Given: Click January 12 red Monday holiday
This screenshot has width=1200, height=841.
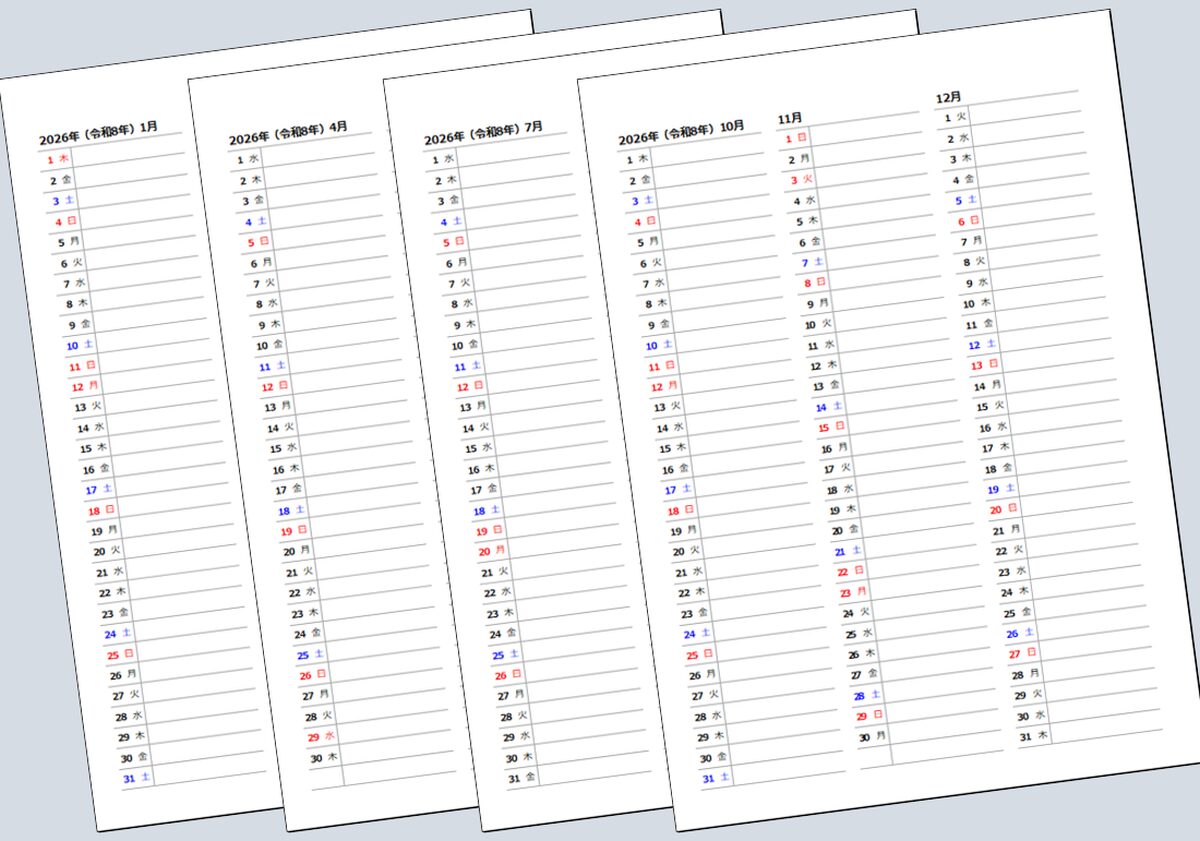Looking at the screenshot, I should (x=84, y=386).
